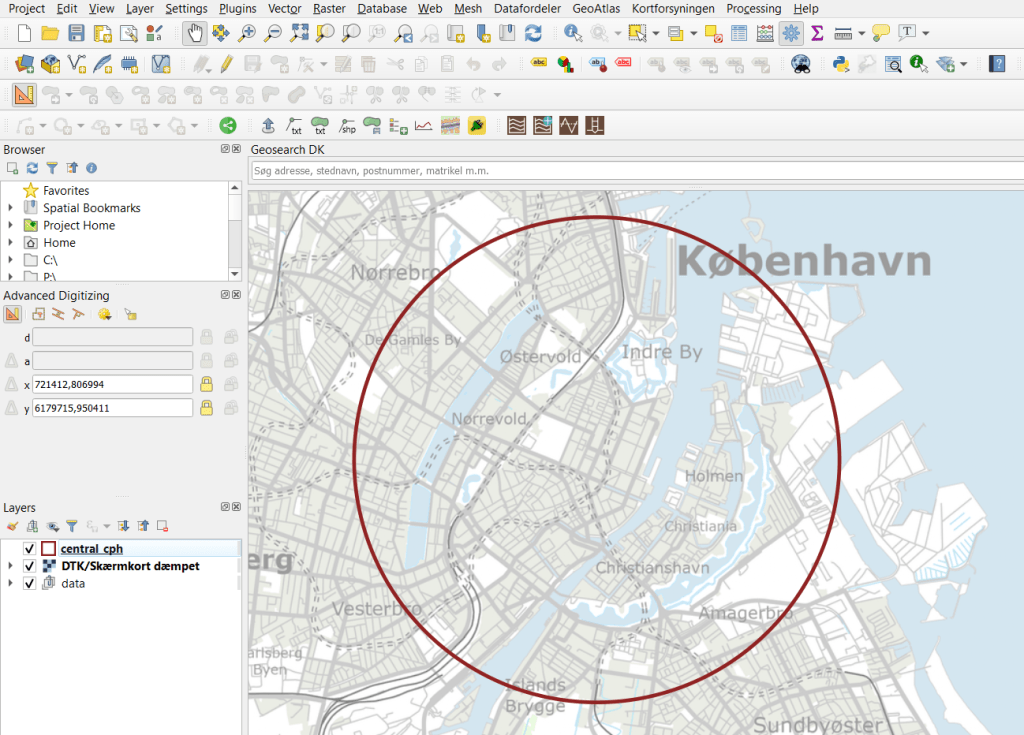The image size is (1024, 735).
Task: Click the Zoom In magnifier tool
Action: pos(246,33)
